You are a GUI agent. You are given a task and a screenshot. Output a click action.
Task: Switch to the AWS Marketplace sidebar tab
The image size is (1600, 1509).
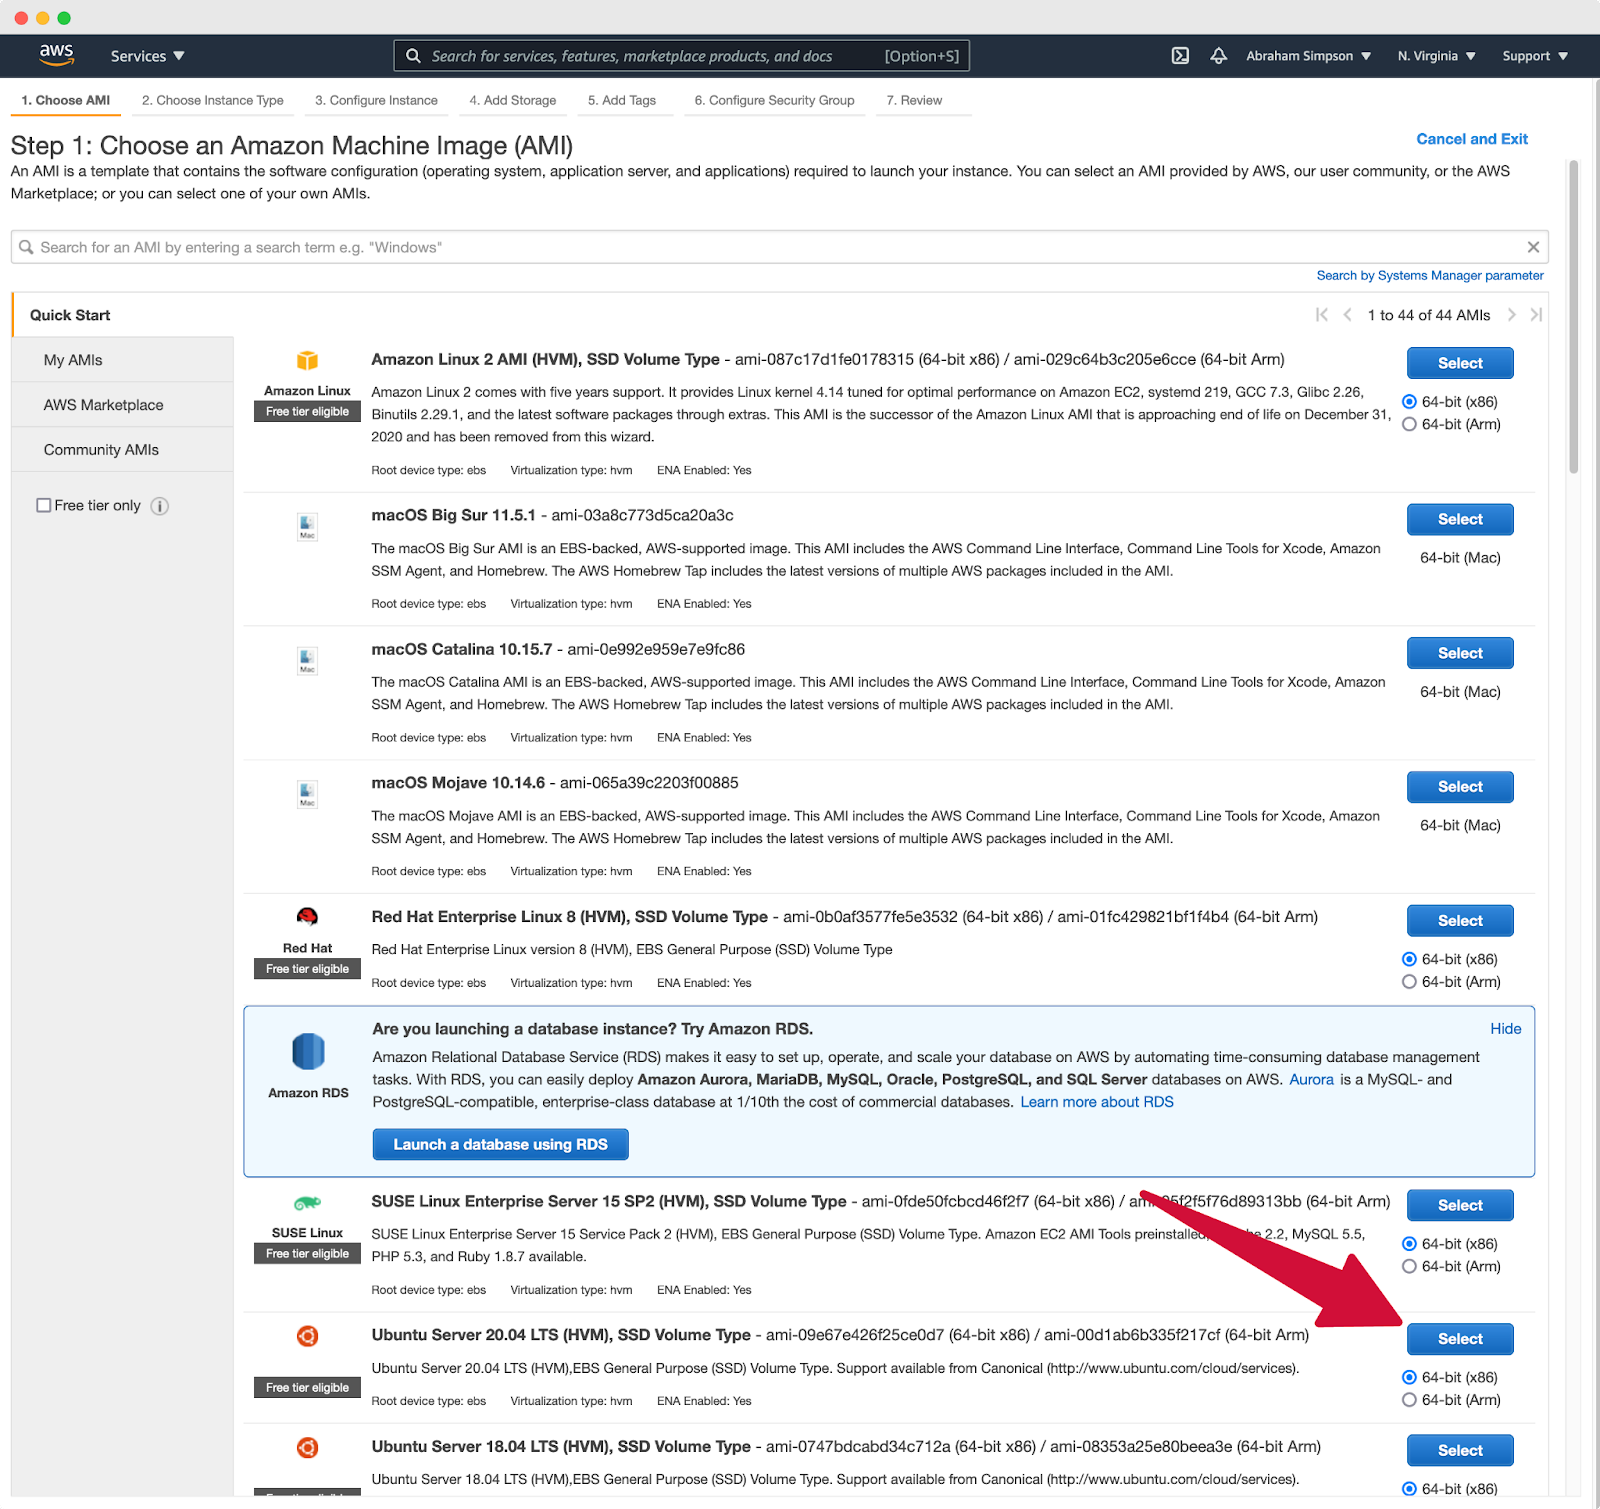(x=103, y=404)
